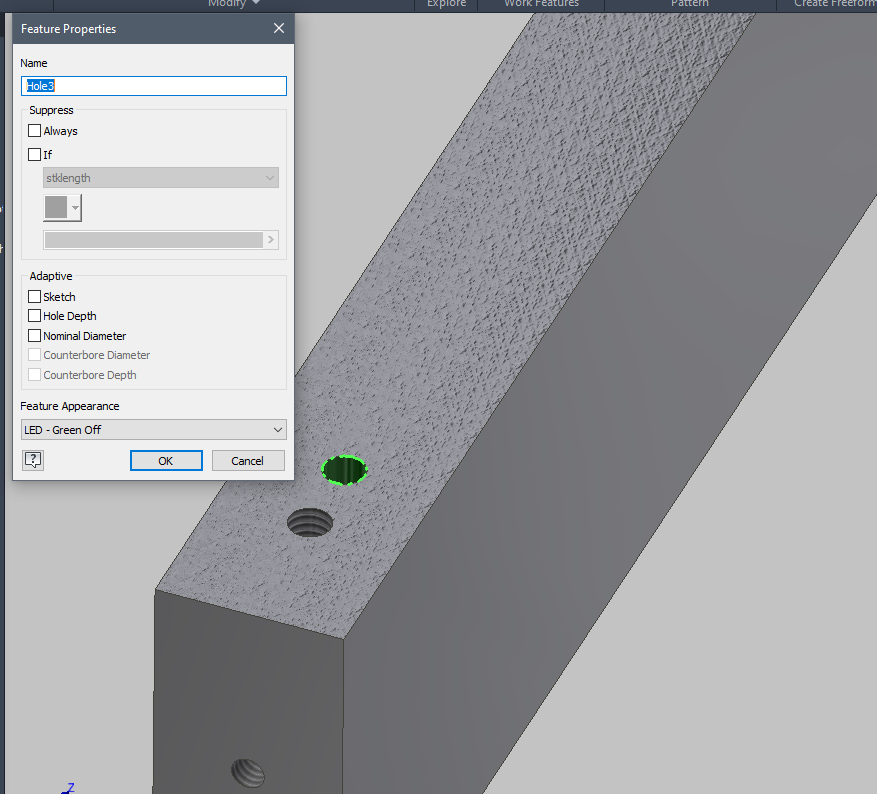Check the Sketch adaptive checkbox
Image resolution: width=877 pixels, height=794 pixels.
(x=34, y=296)
